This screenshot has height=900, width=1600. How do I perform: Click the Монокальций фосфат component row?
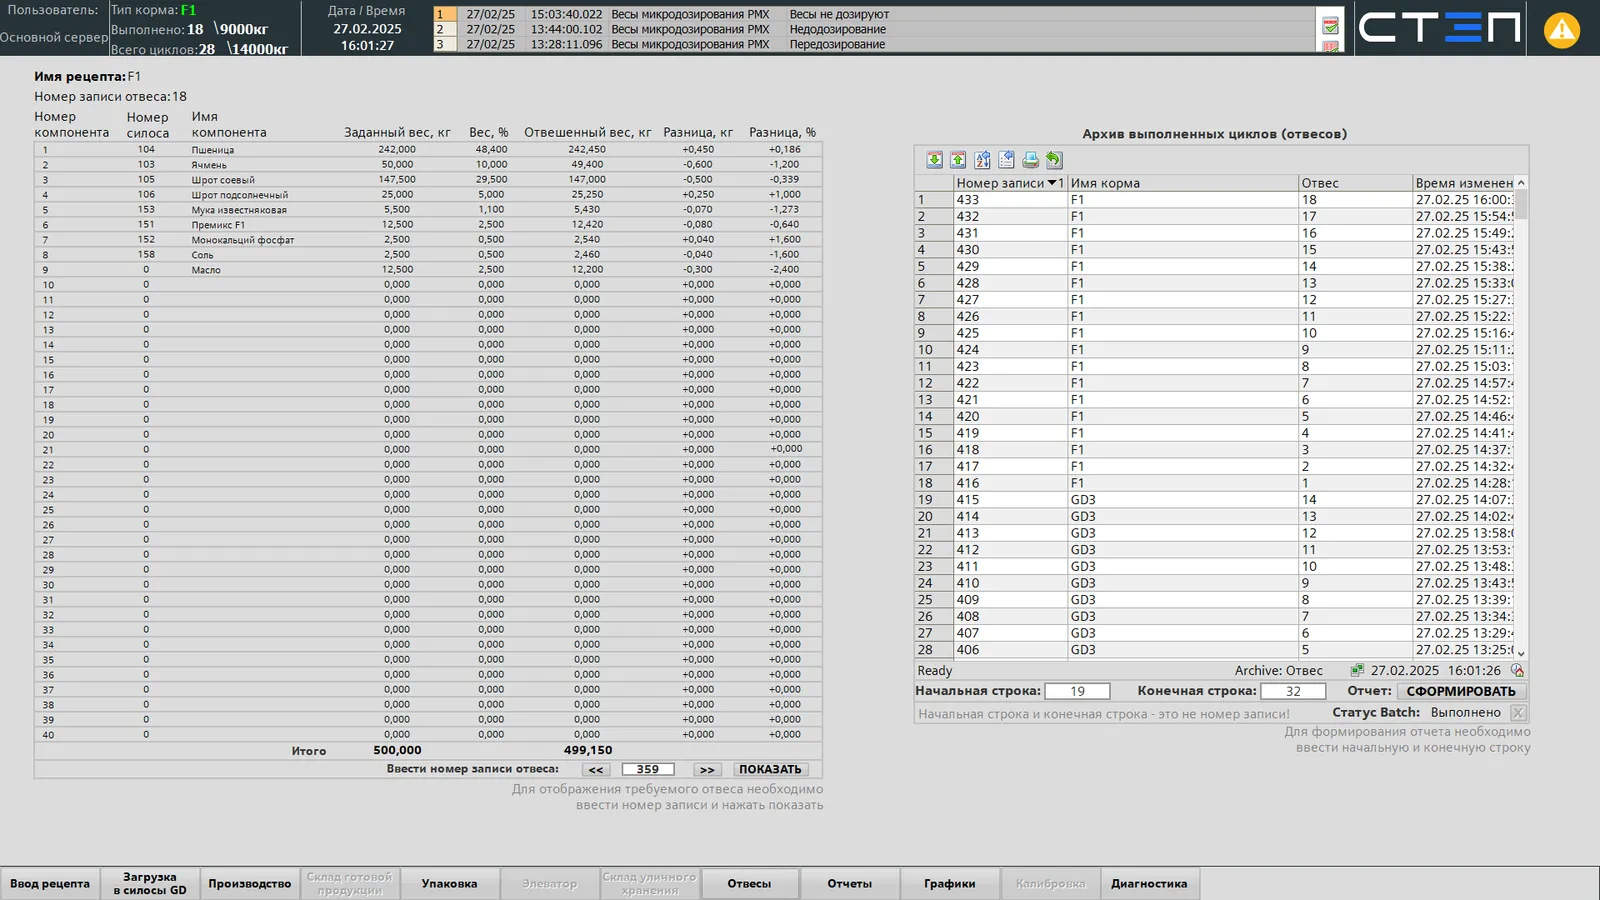click(428, 240)
